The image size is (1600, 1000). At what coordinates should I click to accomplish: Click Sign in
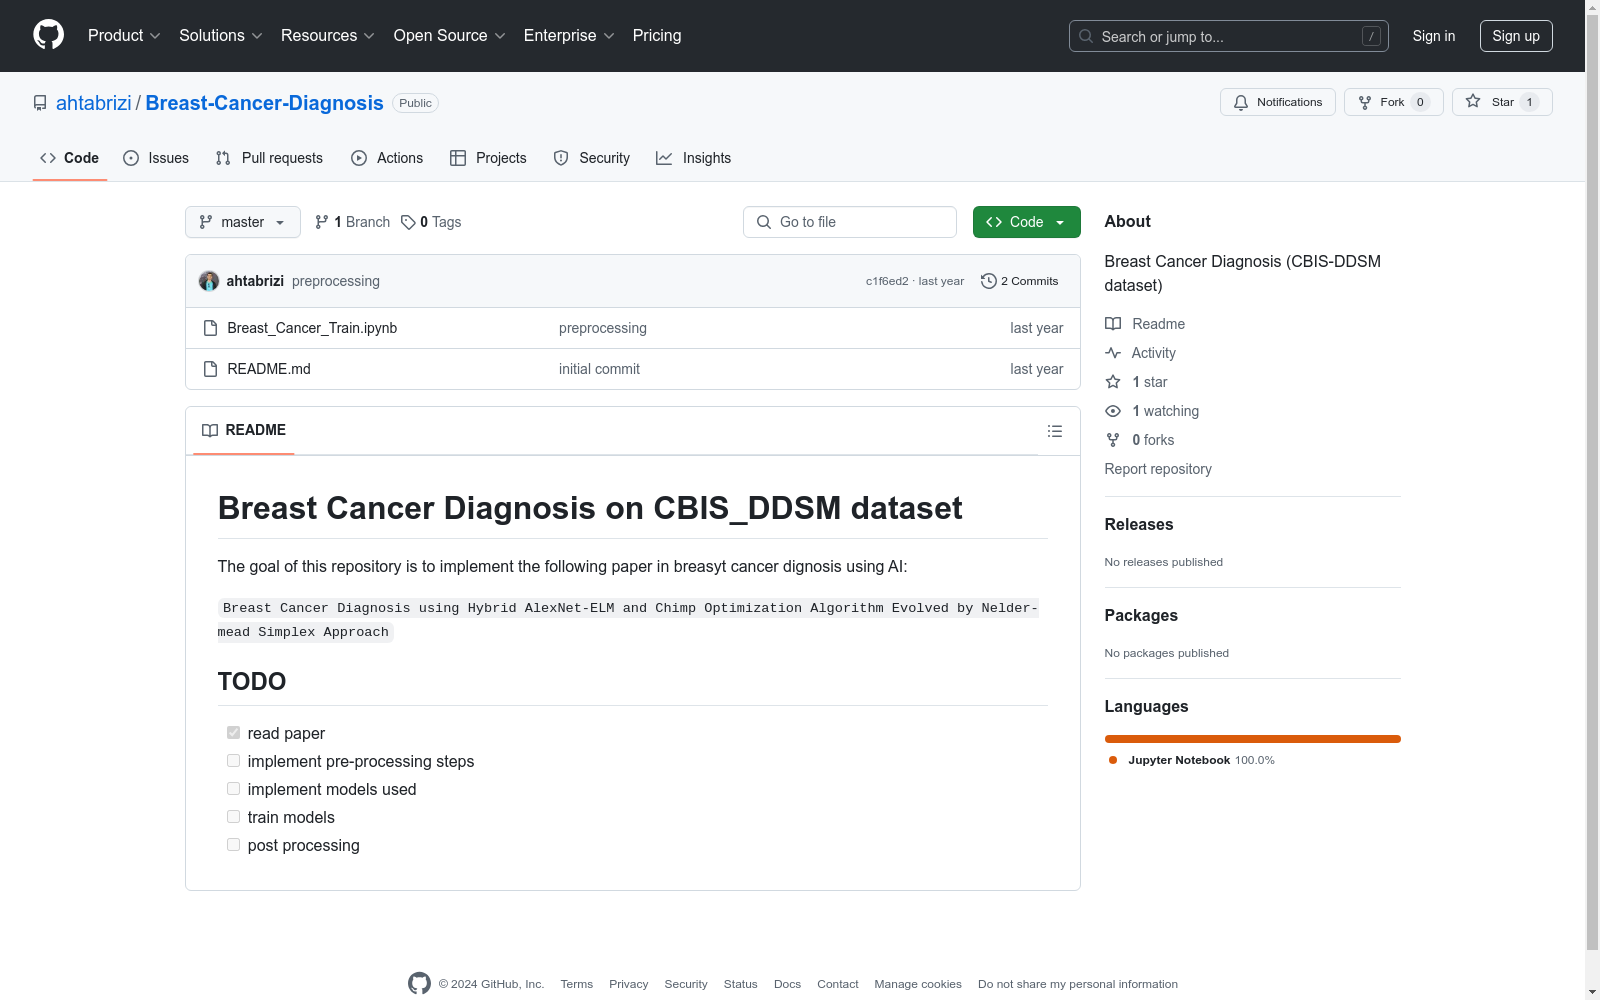coord(1434,36)
